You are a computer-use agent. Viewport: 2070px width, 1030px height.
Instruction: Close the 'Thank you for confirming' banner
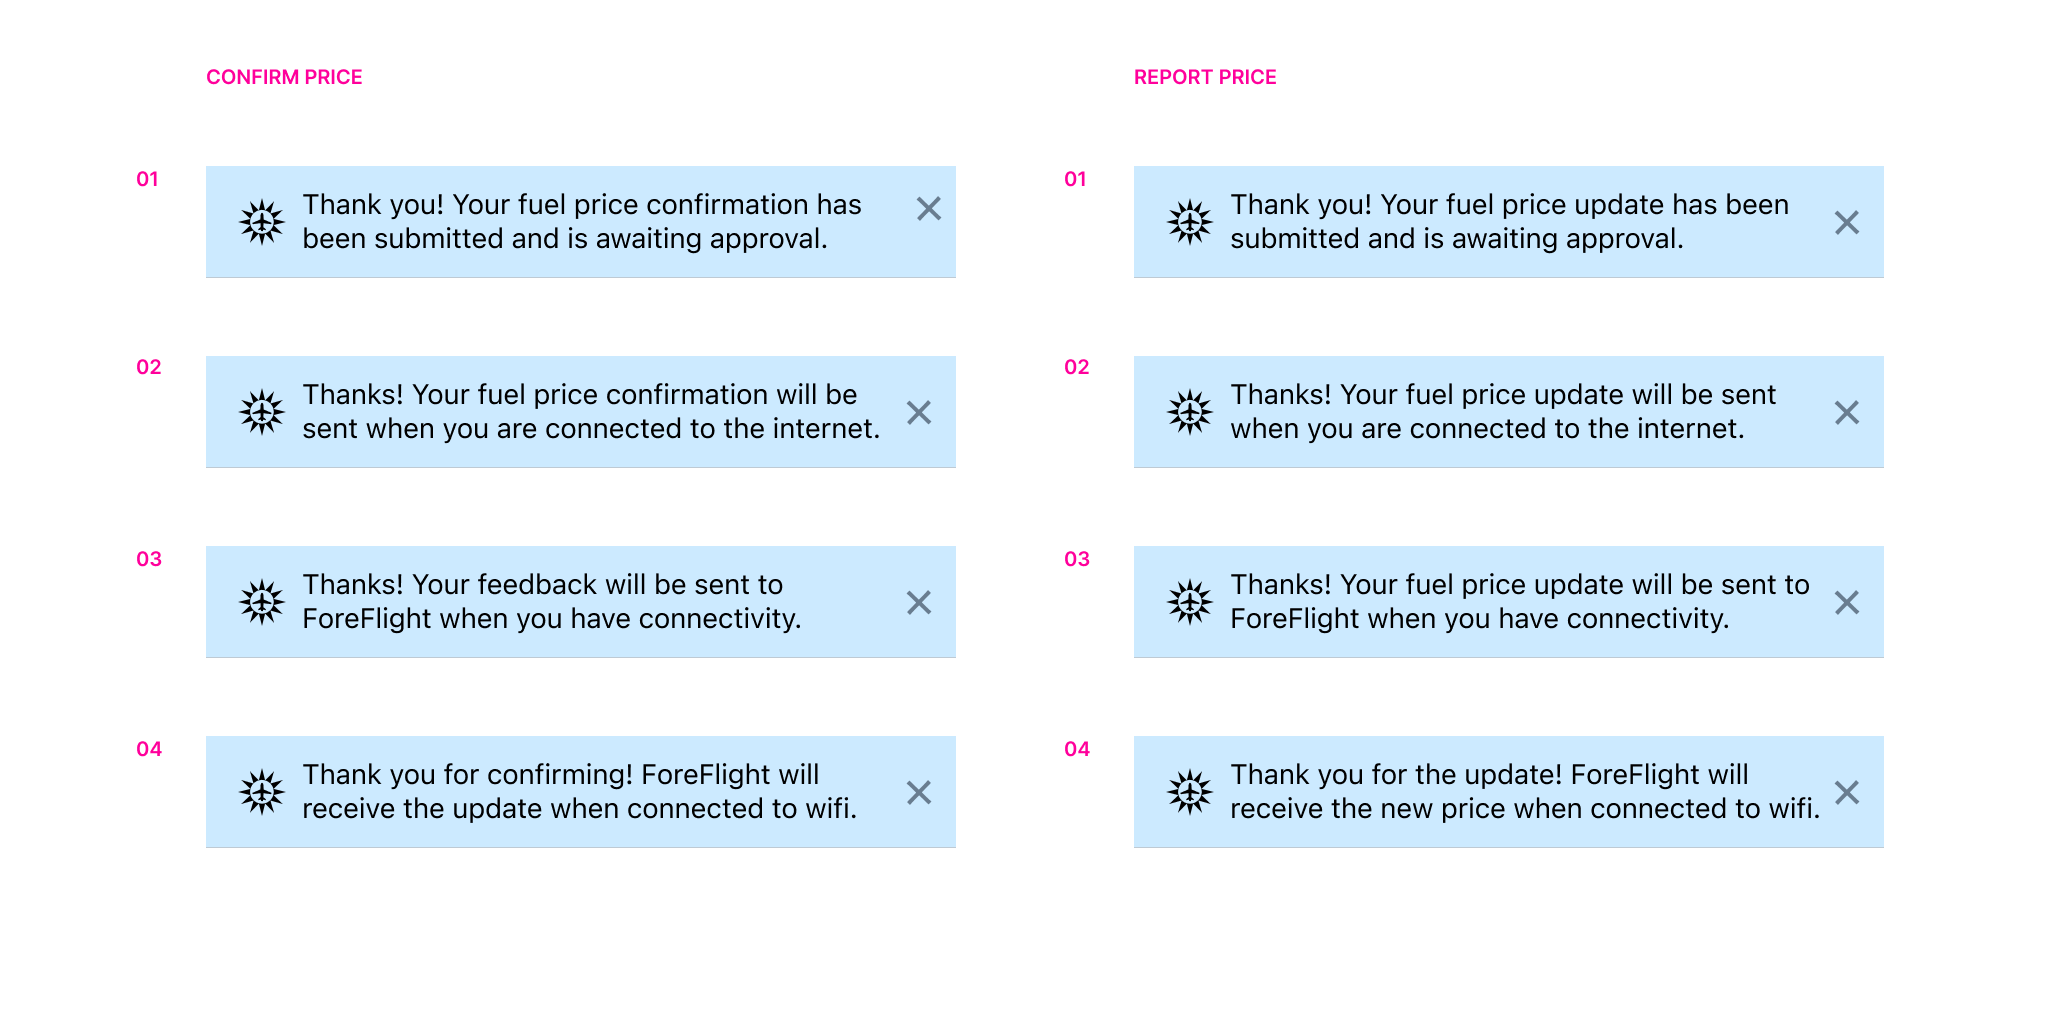point(918,793)
